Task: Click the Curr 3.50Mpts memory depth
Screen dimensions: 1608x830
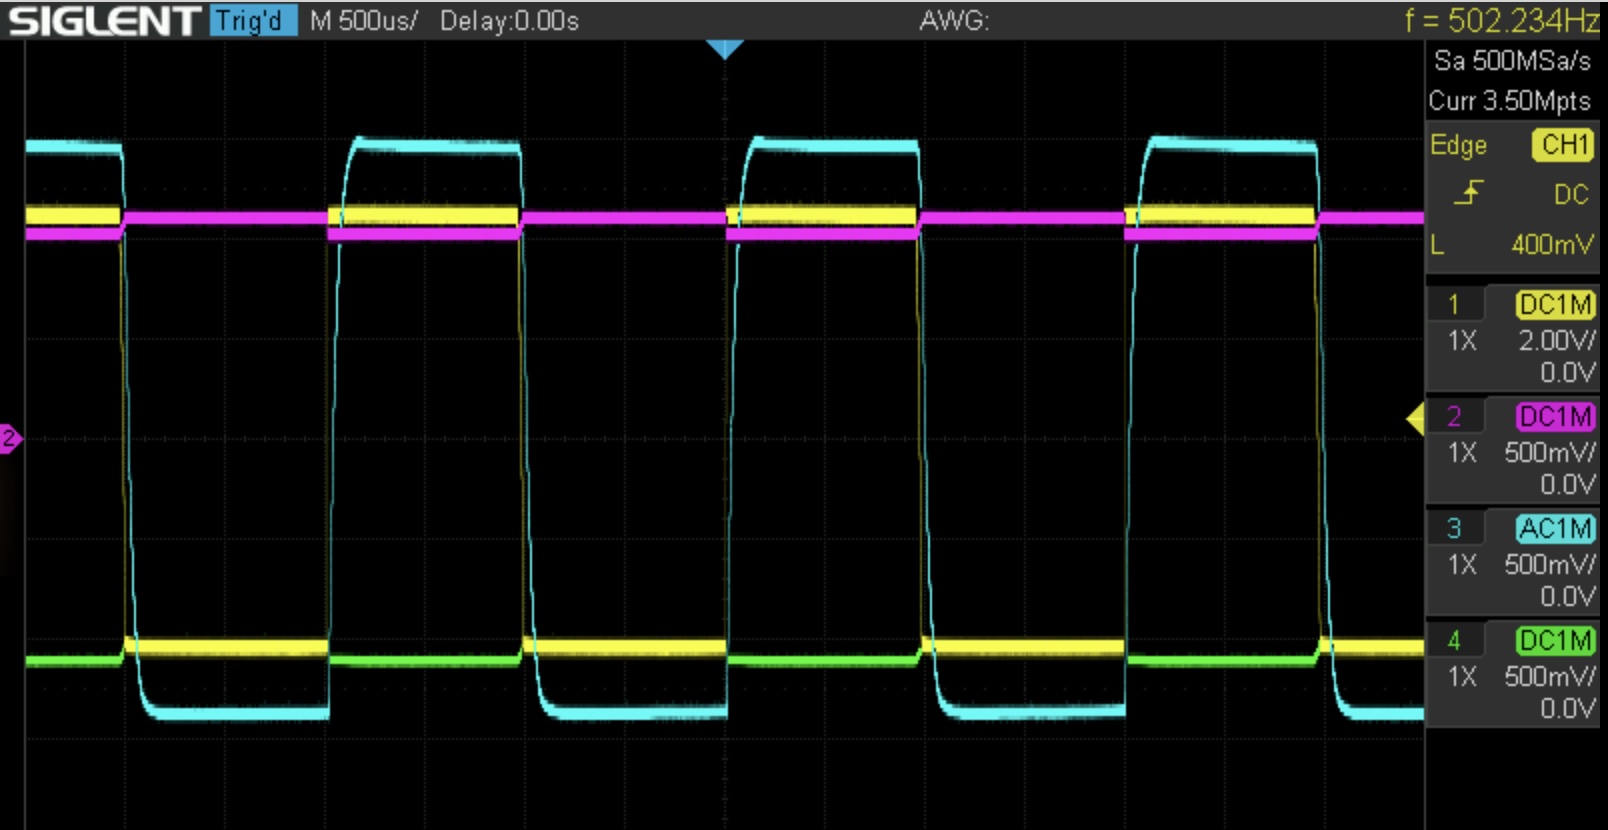Action: tap(1509, 101)
